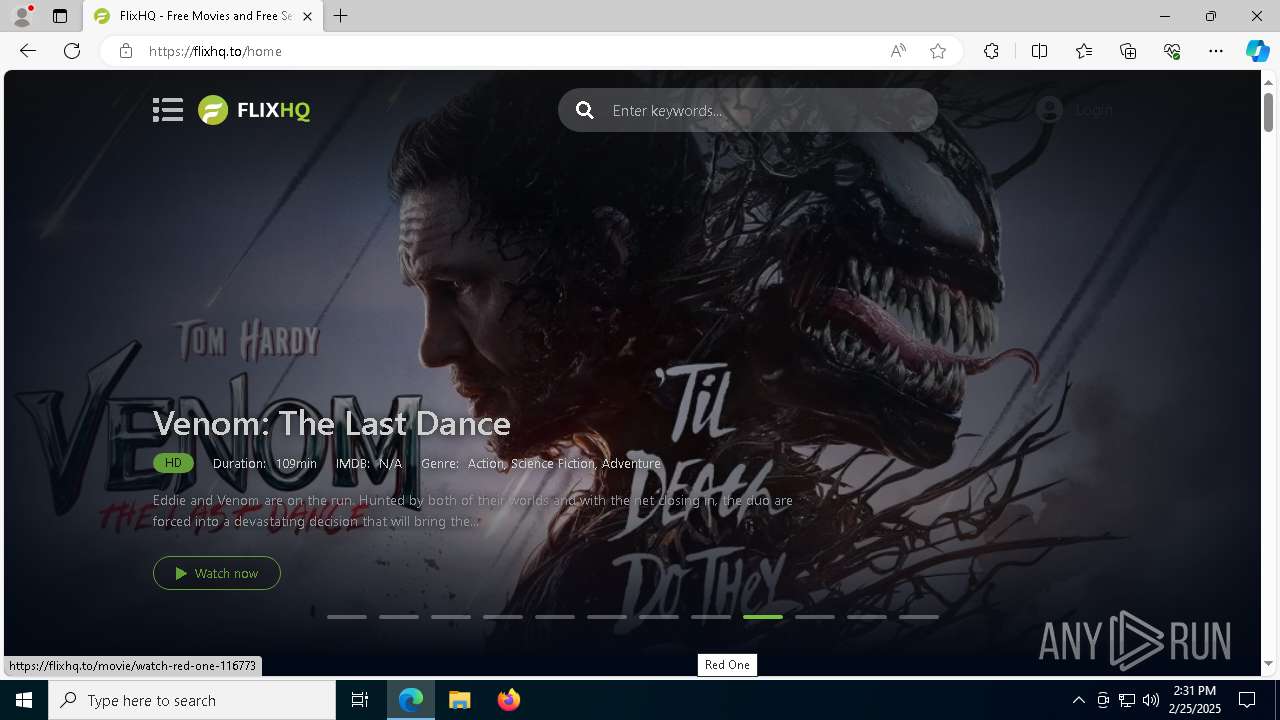Image resolution: width=1280 pixels, height=720 pixels.
Task: Open Venom: The Last Dance title
Action: [x=332, y=423]
